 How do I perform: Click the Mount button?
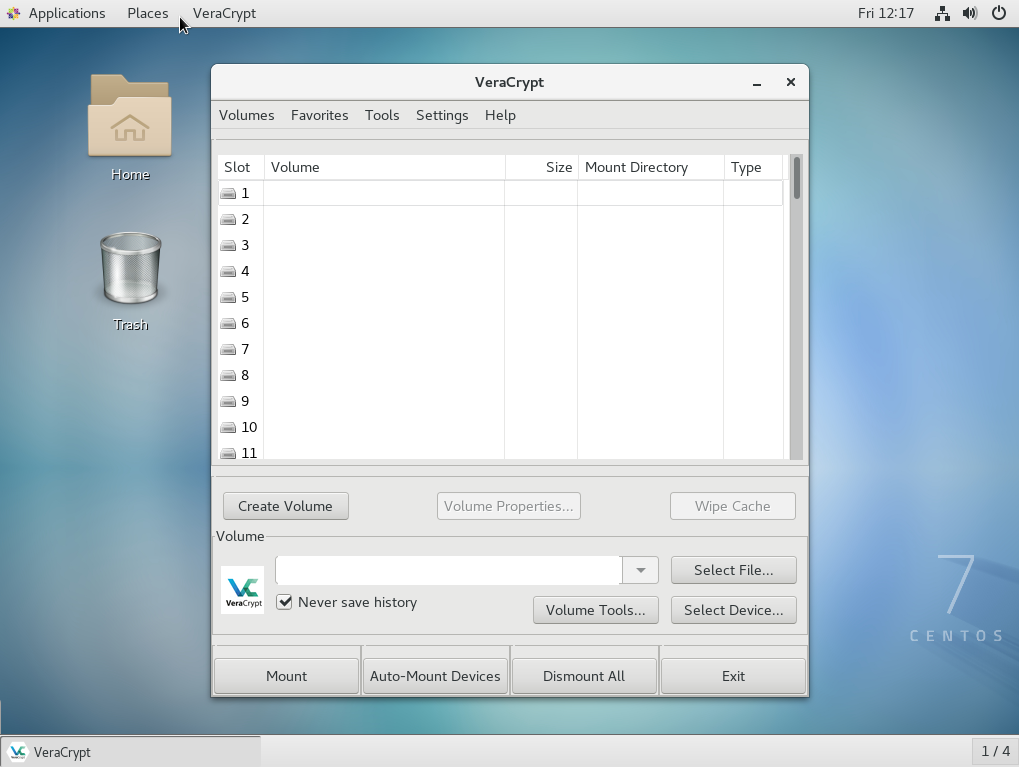287,676
